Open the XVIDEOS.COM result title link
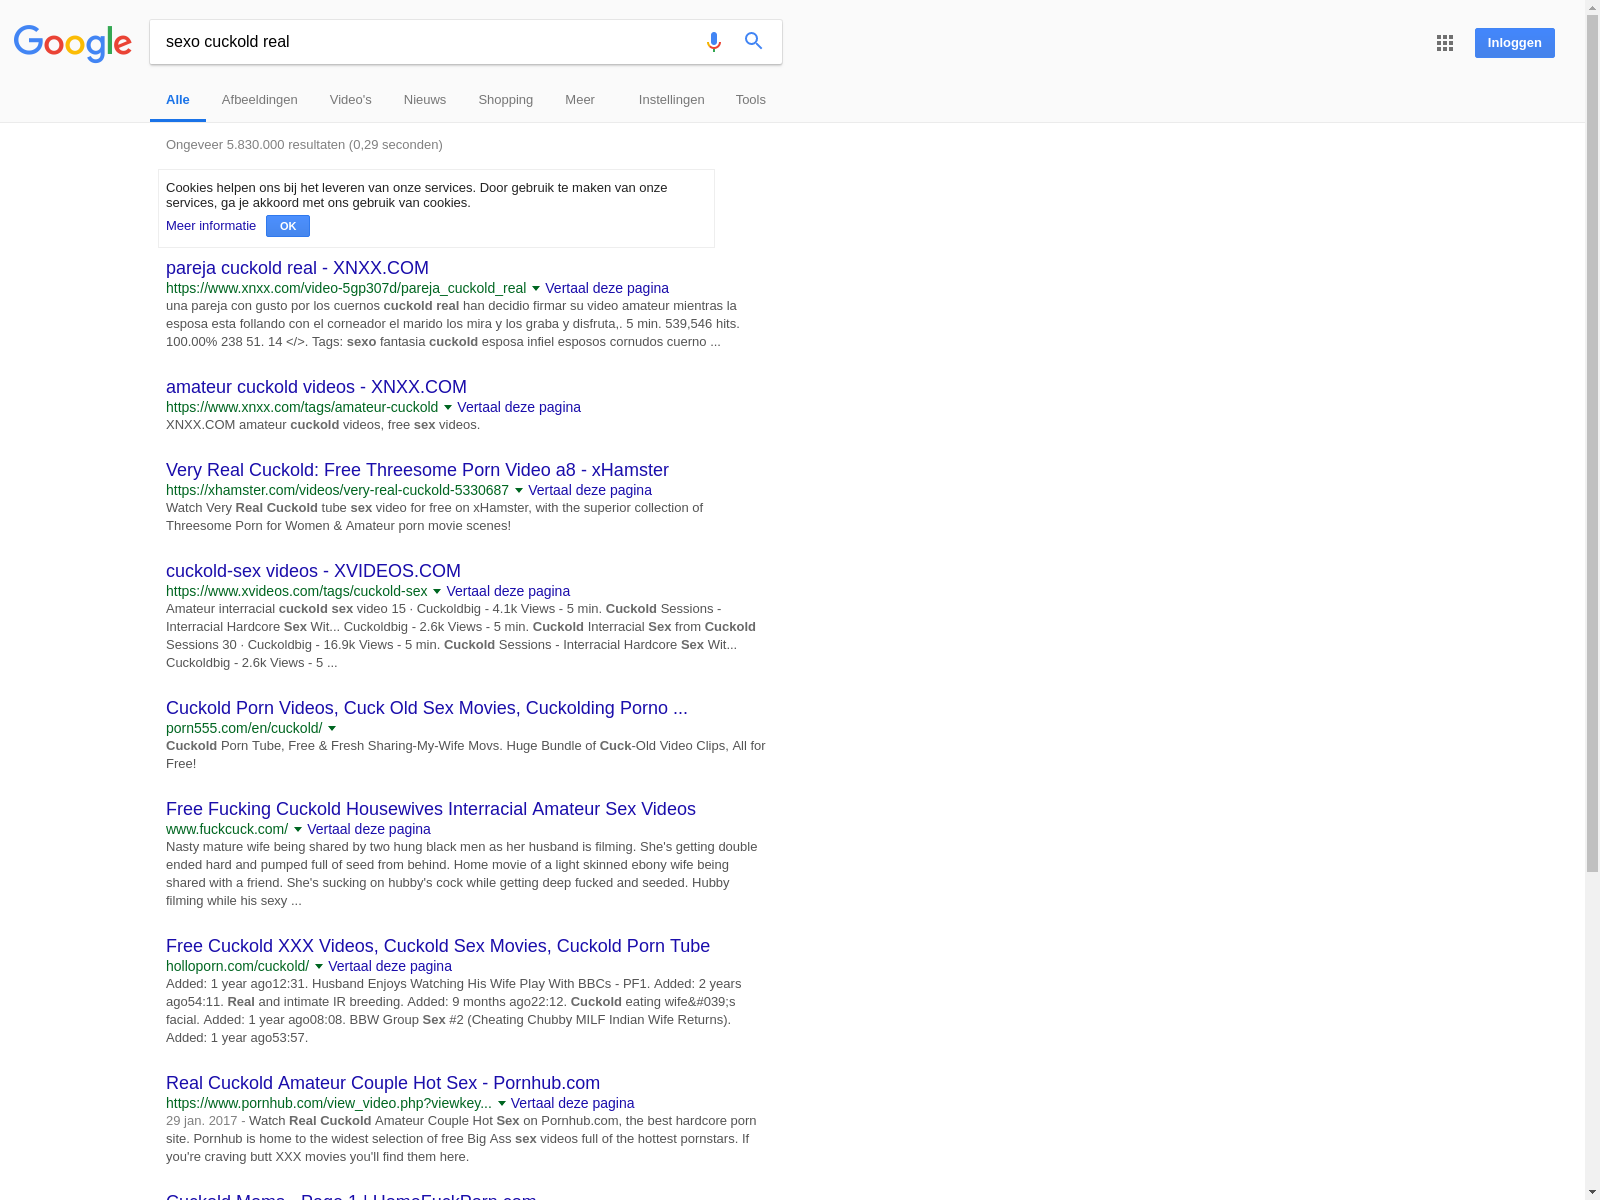The width and height of the screenshot is (1600, 1200). coord(313,571)
